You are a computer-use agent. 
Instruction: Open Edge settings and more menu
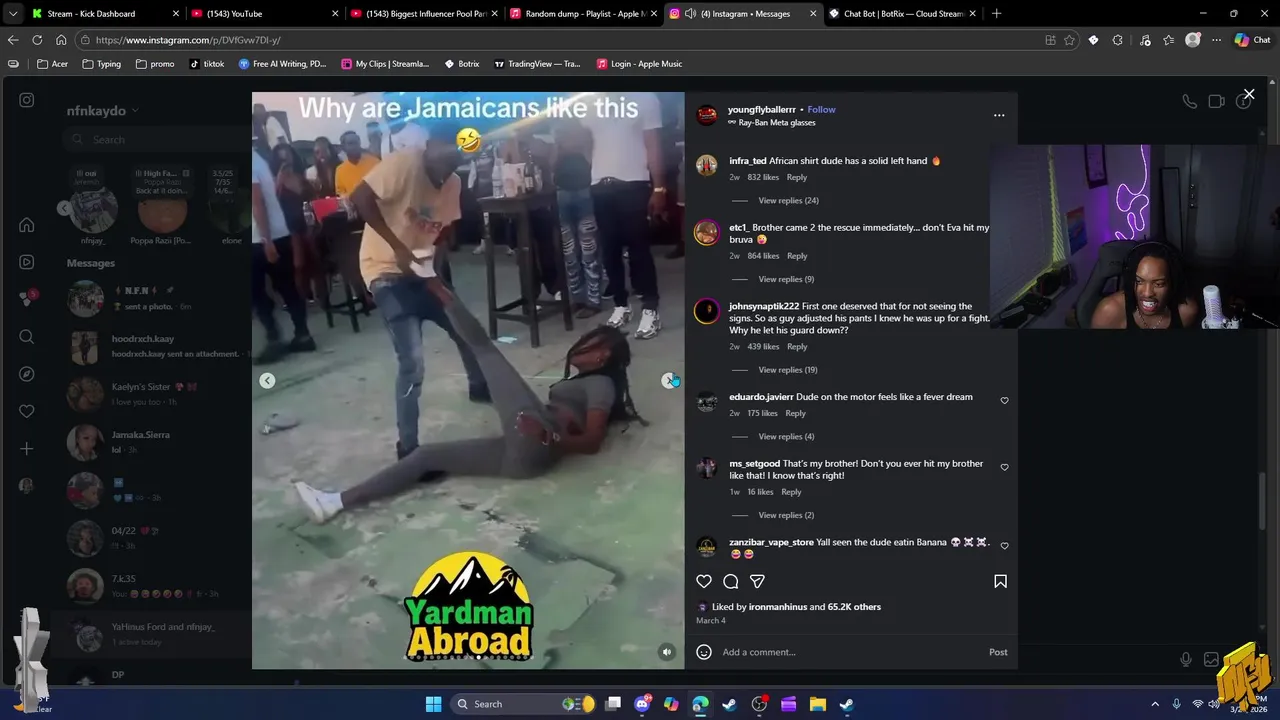1216,40
